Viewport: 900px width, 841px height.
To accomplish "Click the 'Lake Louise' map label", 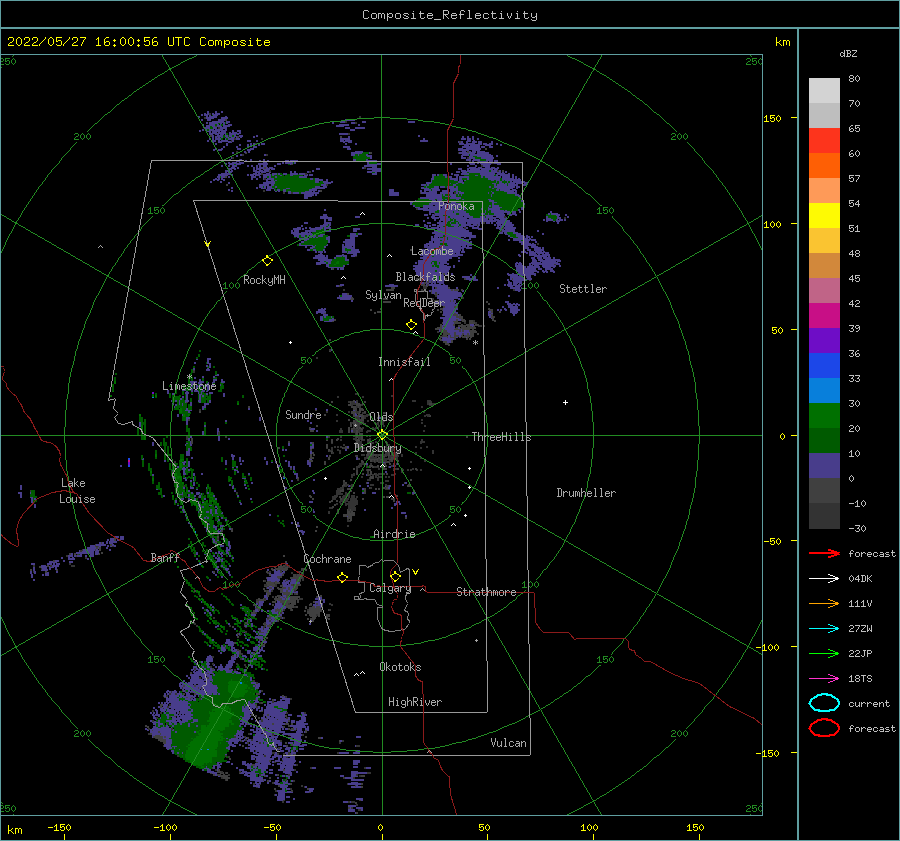I will [77, 491].
